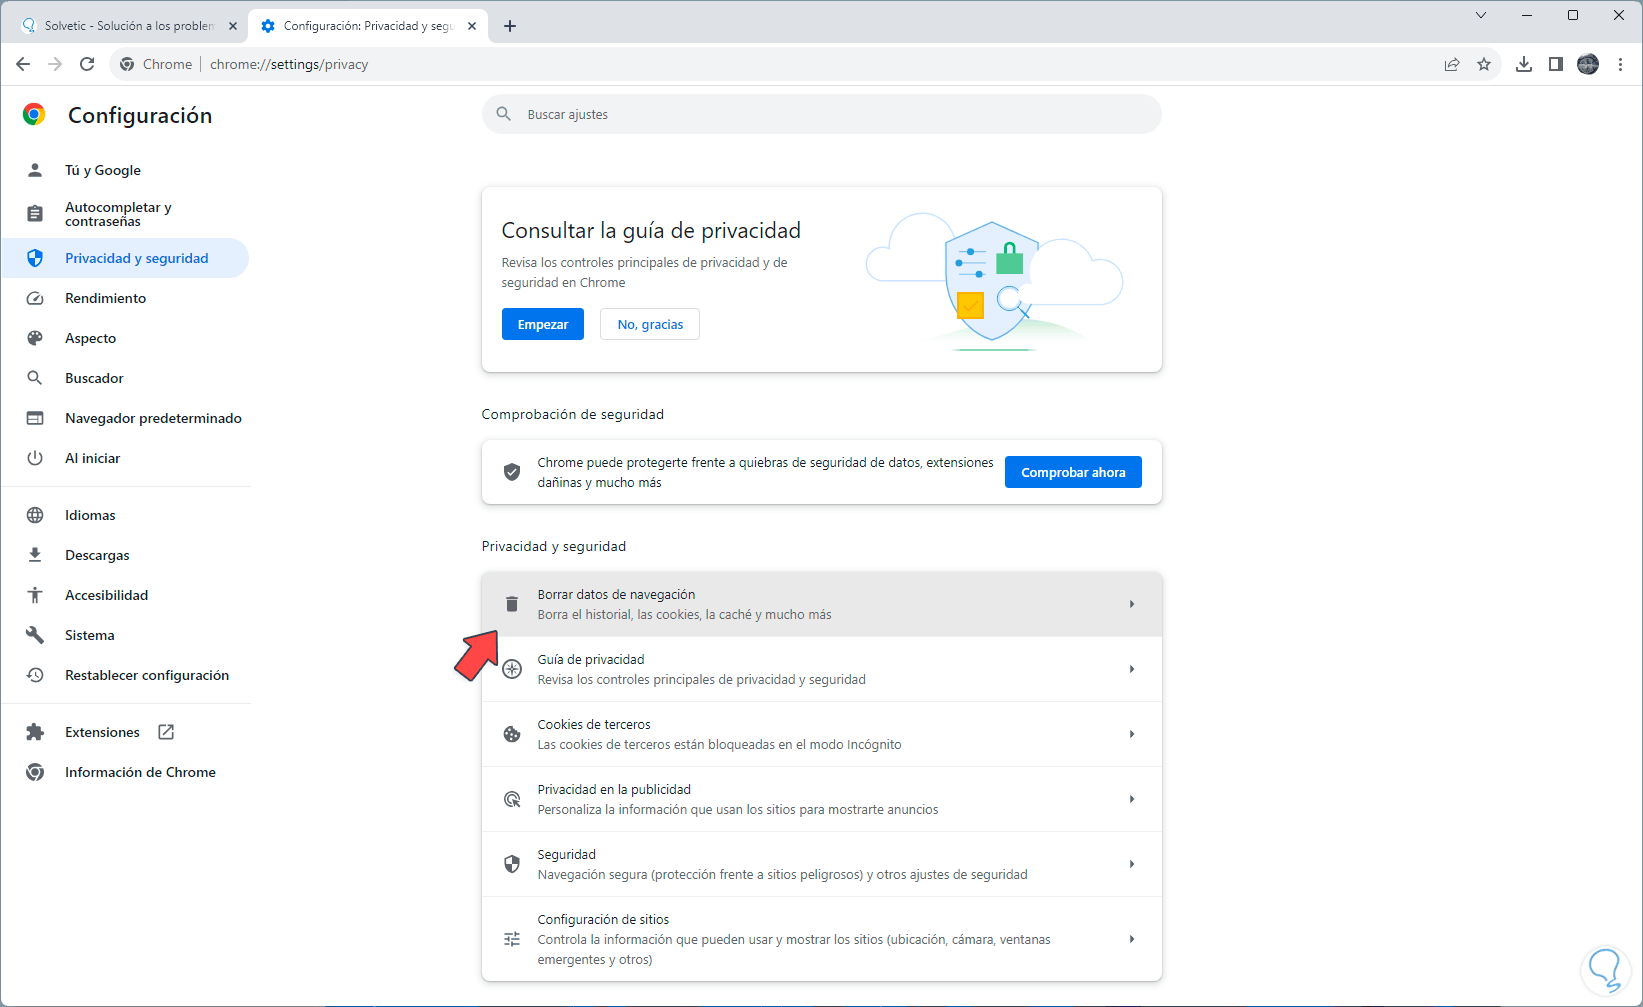
Task: Bookmark this page with the star icon
Action: (1484, 64)
